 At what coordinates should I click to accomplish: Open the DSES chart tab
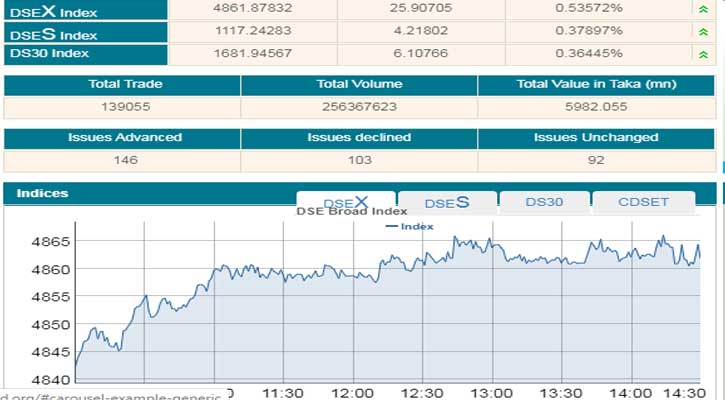pos(446,203)
